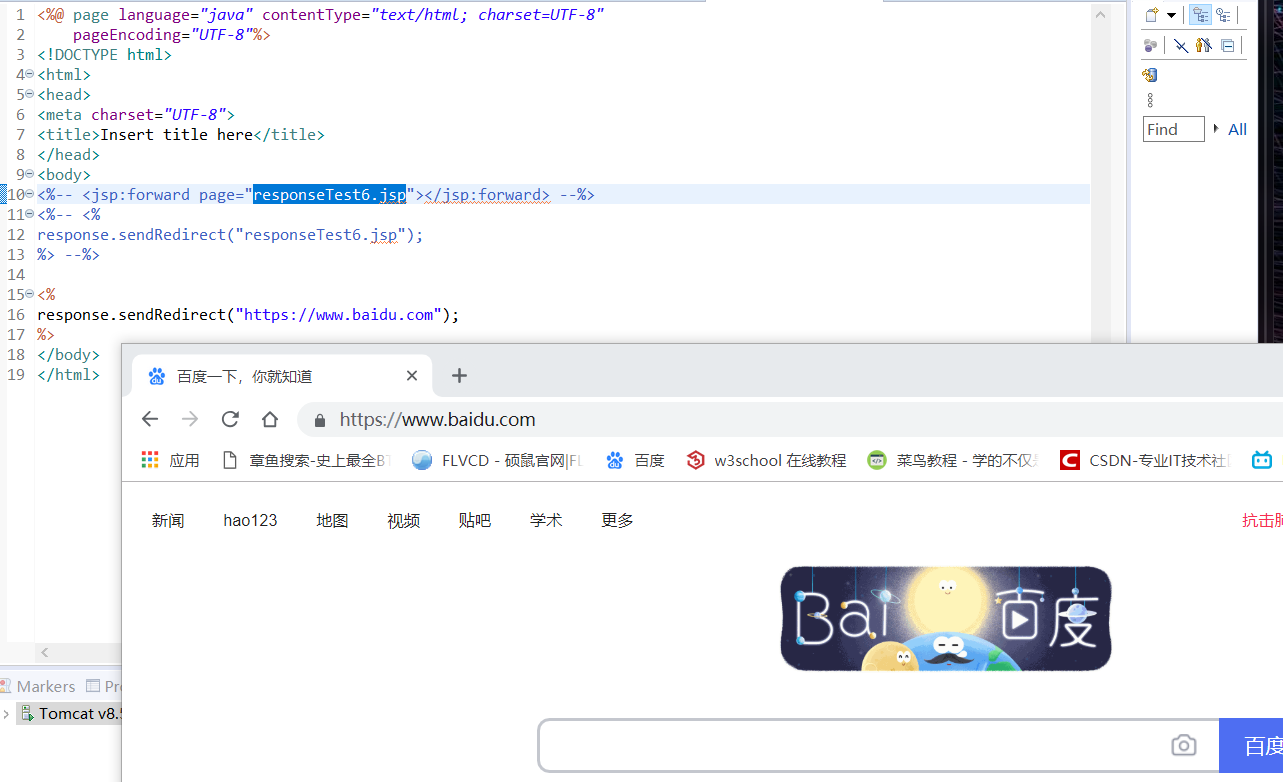The height and width of the screenshot is (782, 1283).
Task: Click the 视频 nav link on Baidu
Action: [404, 520]
